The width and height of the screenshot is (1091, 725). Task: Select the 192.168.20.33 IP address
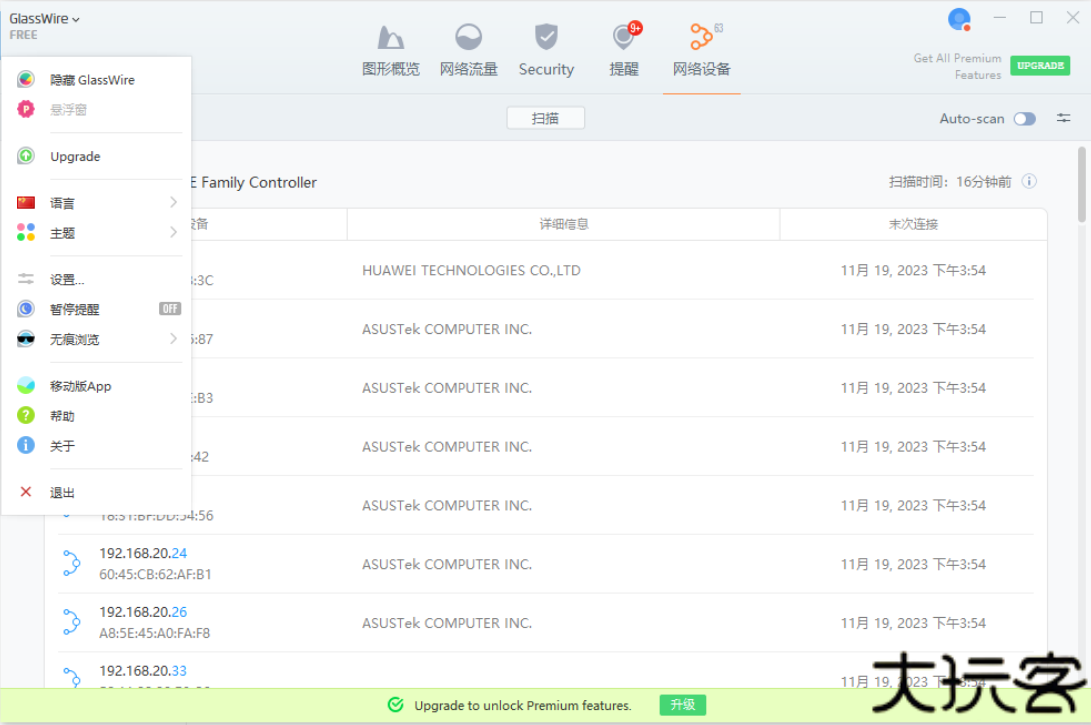click(143, 671)
